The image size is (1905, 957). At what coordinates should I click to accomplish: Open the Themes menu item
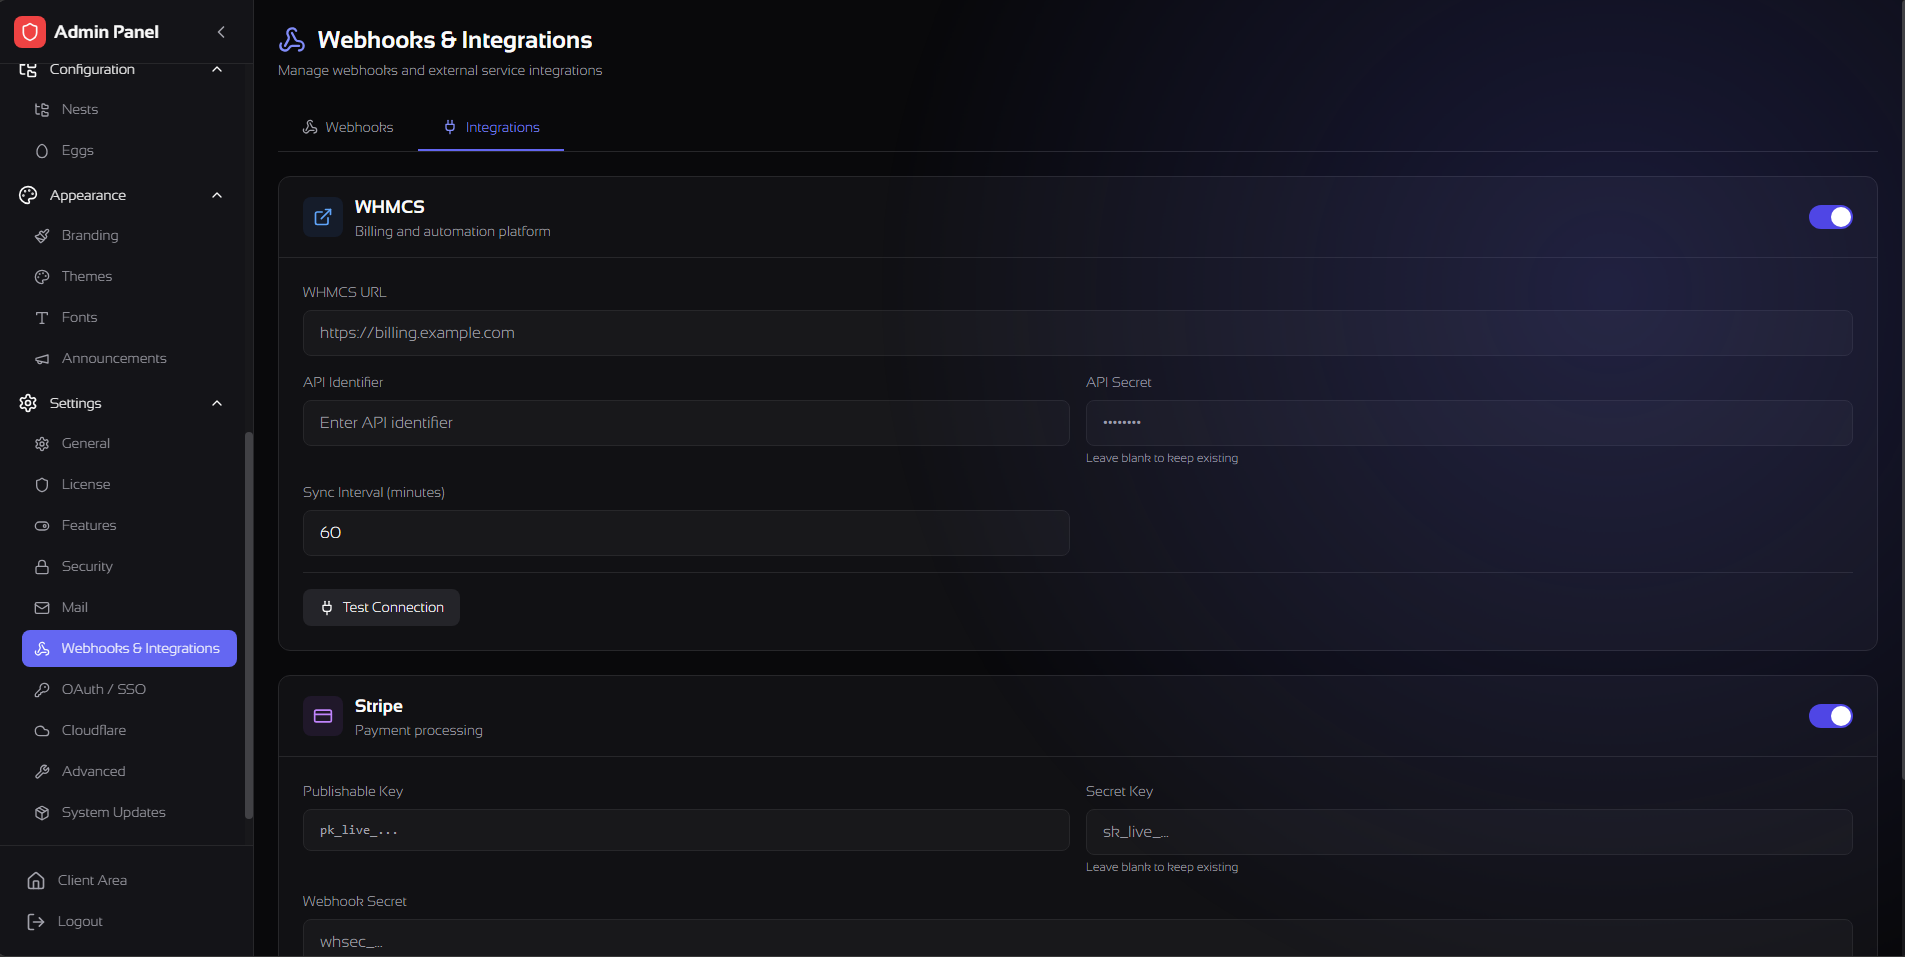tap(129, 277)
